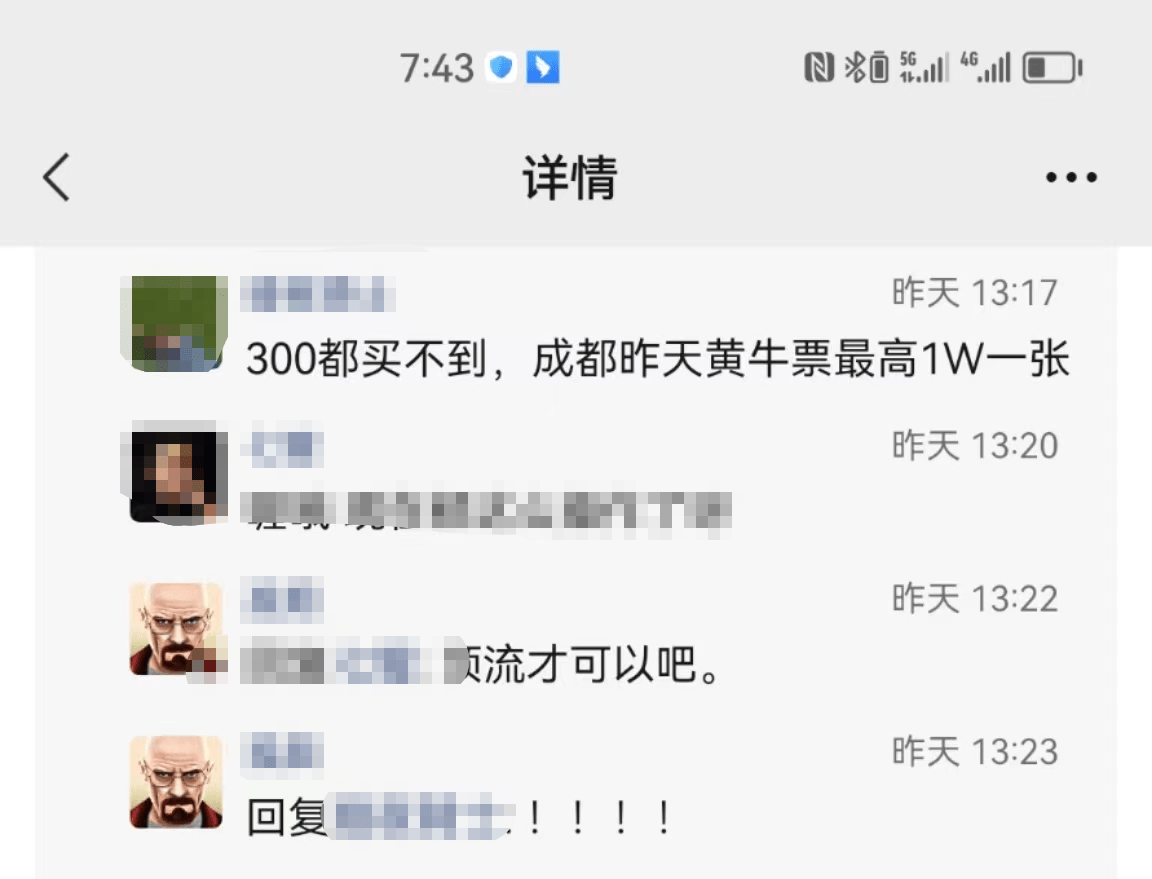This screenshot has width=1152, height=879.
Task: Tap the back arrow icon
Action: point(56,177)
